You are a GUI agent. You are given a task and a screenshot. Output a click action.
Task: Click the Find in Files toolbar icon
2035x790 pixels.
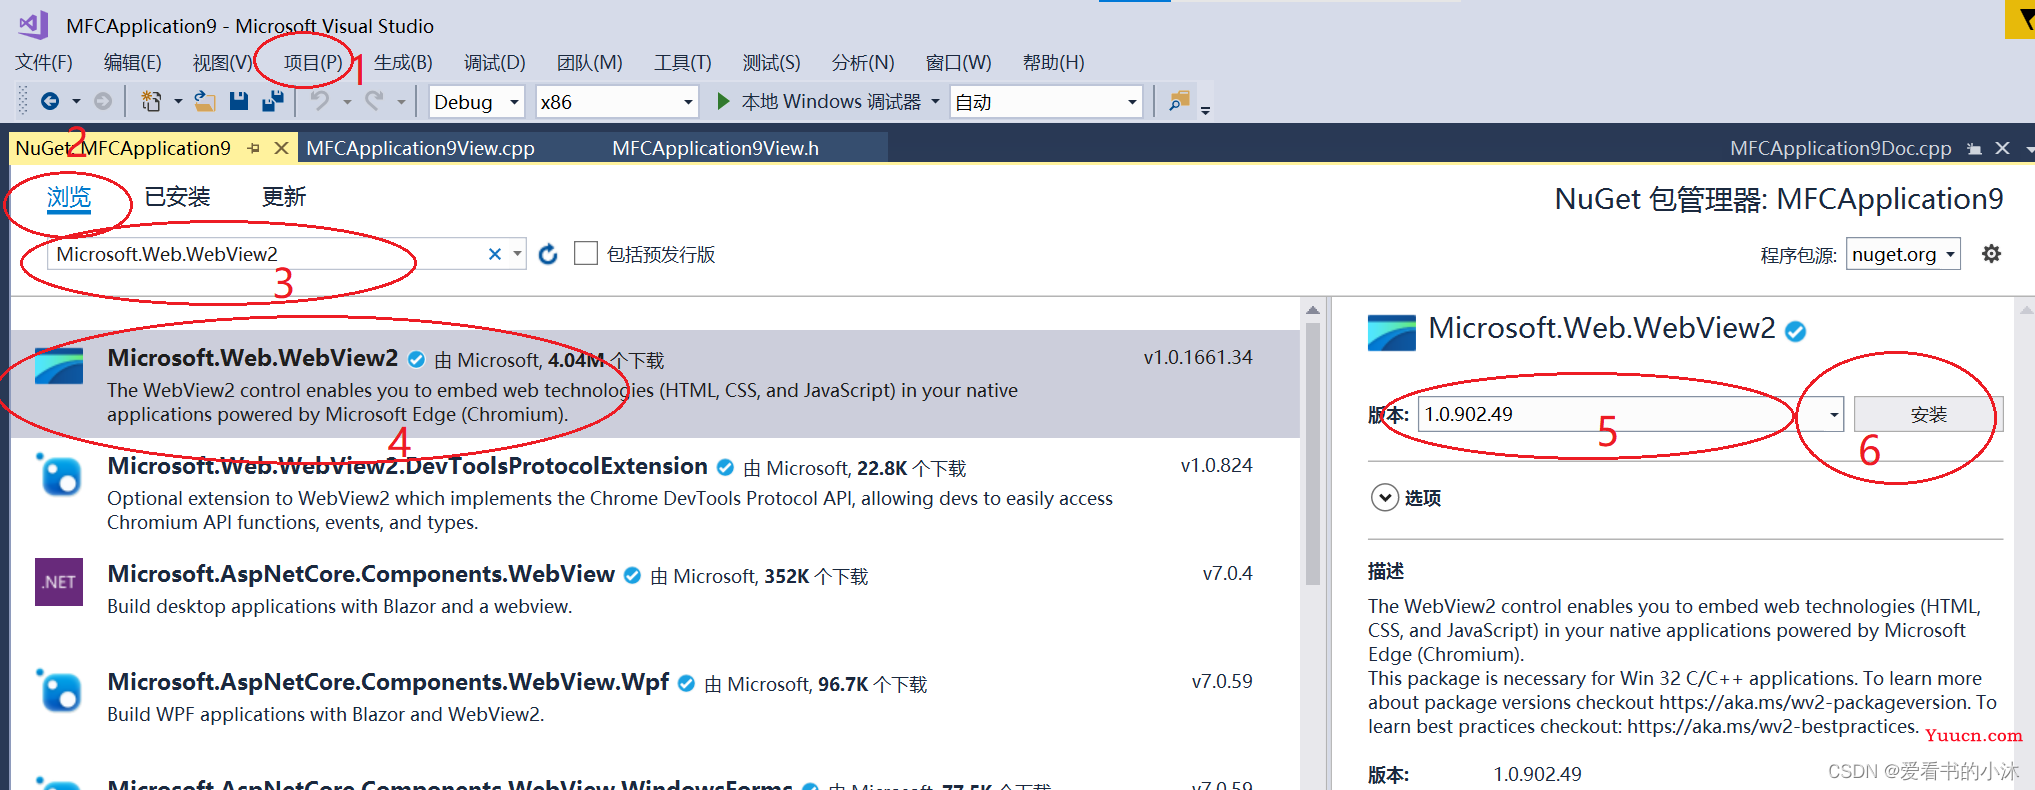point(1180,101)
